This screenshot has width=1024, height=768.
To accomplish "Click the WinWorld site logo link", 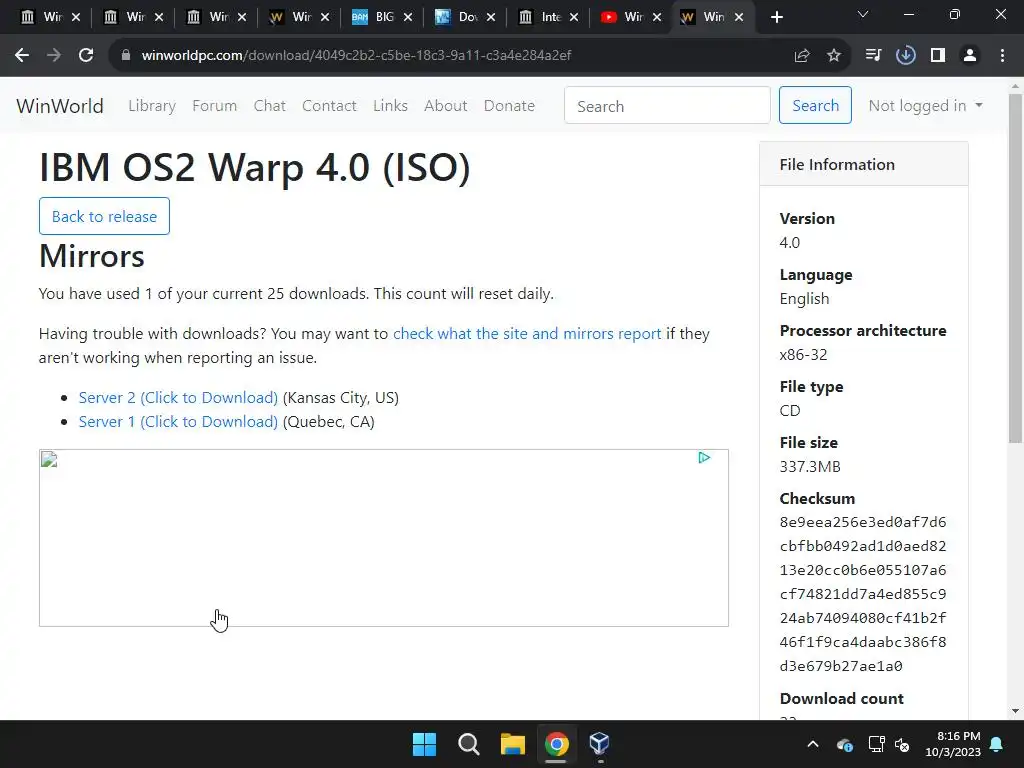I will [x=60, y=106].
